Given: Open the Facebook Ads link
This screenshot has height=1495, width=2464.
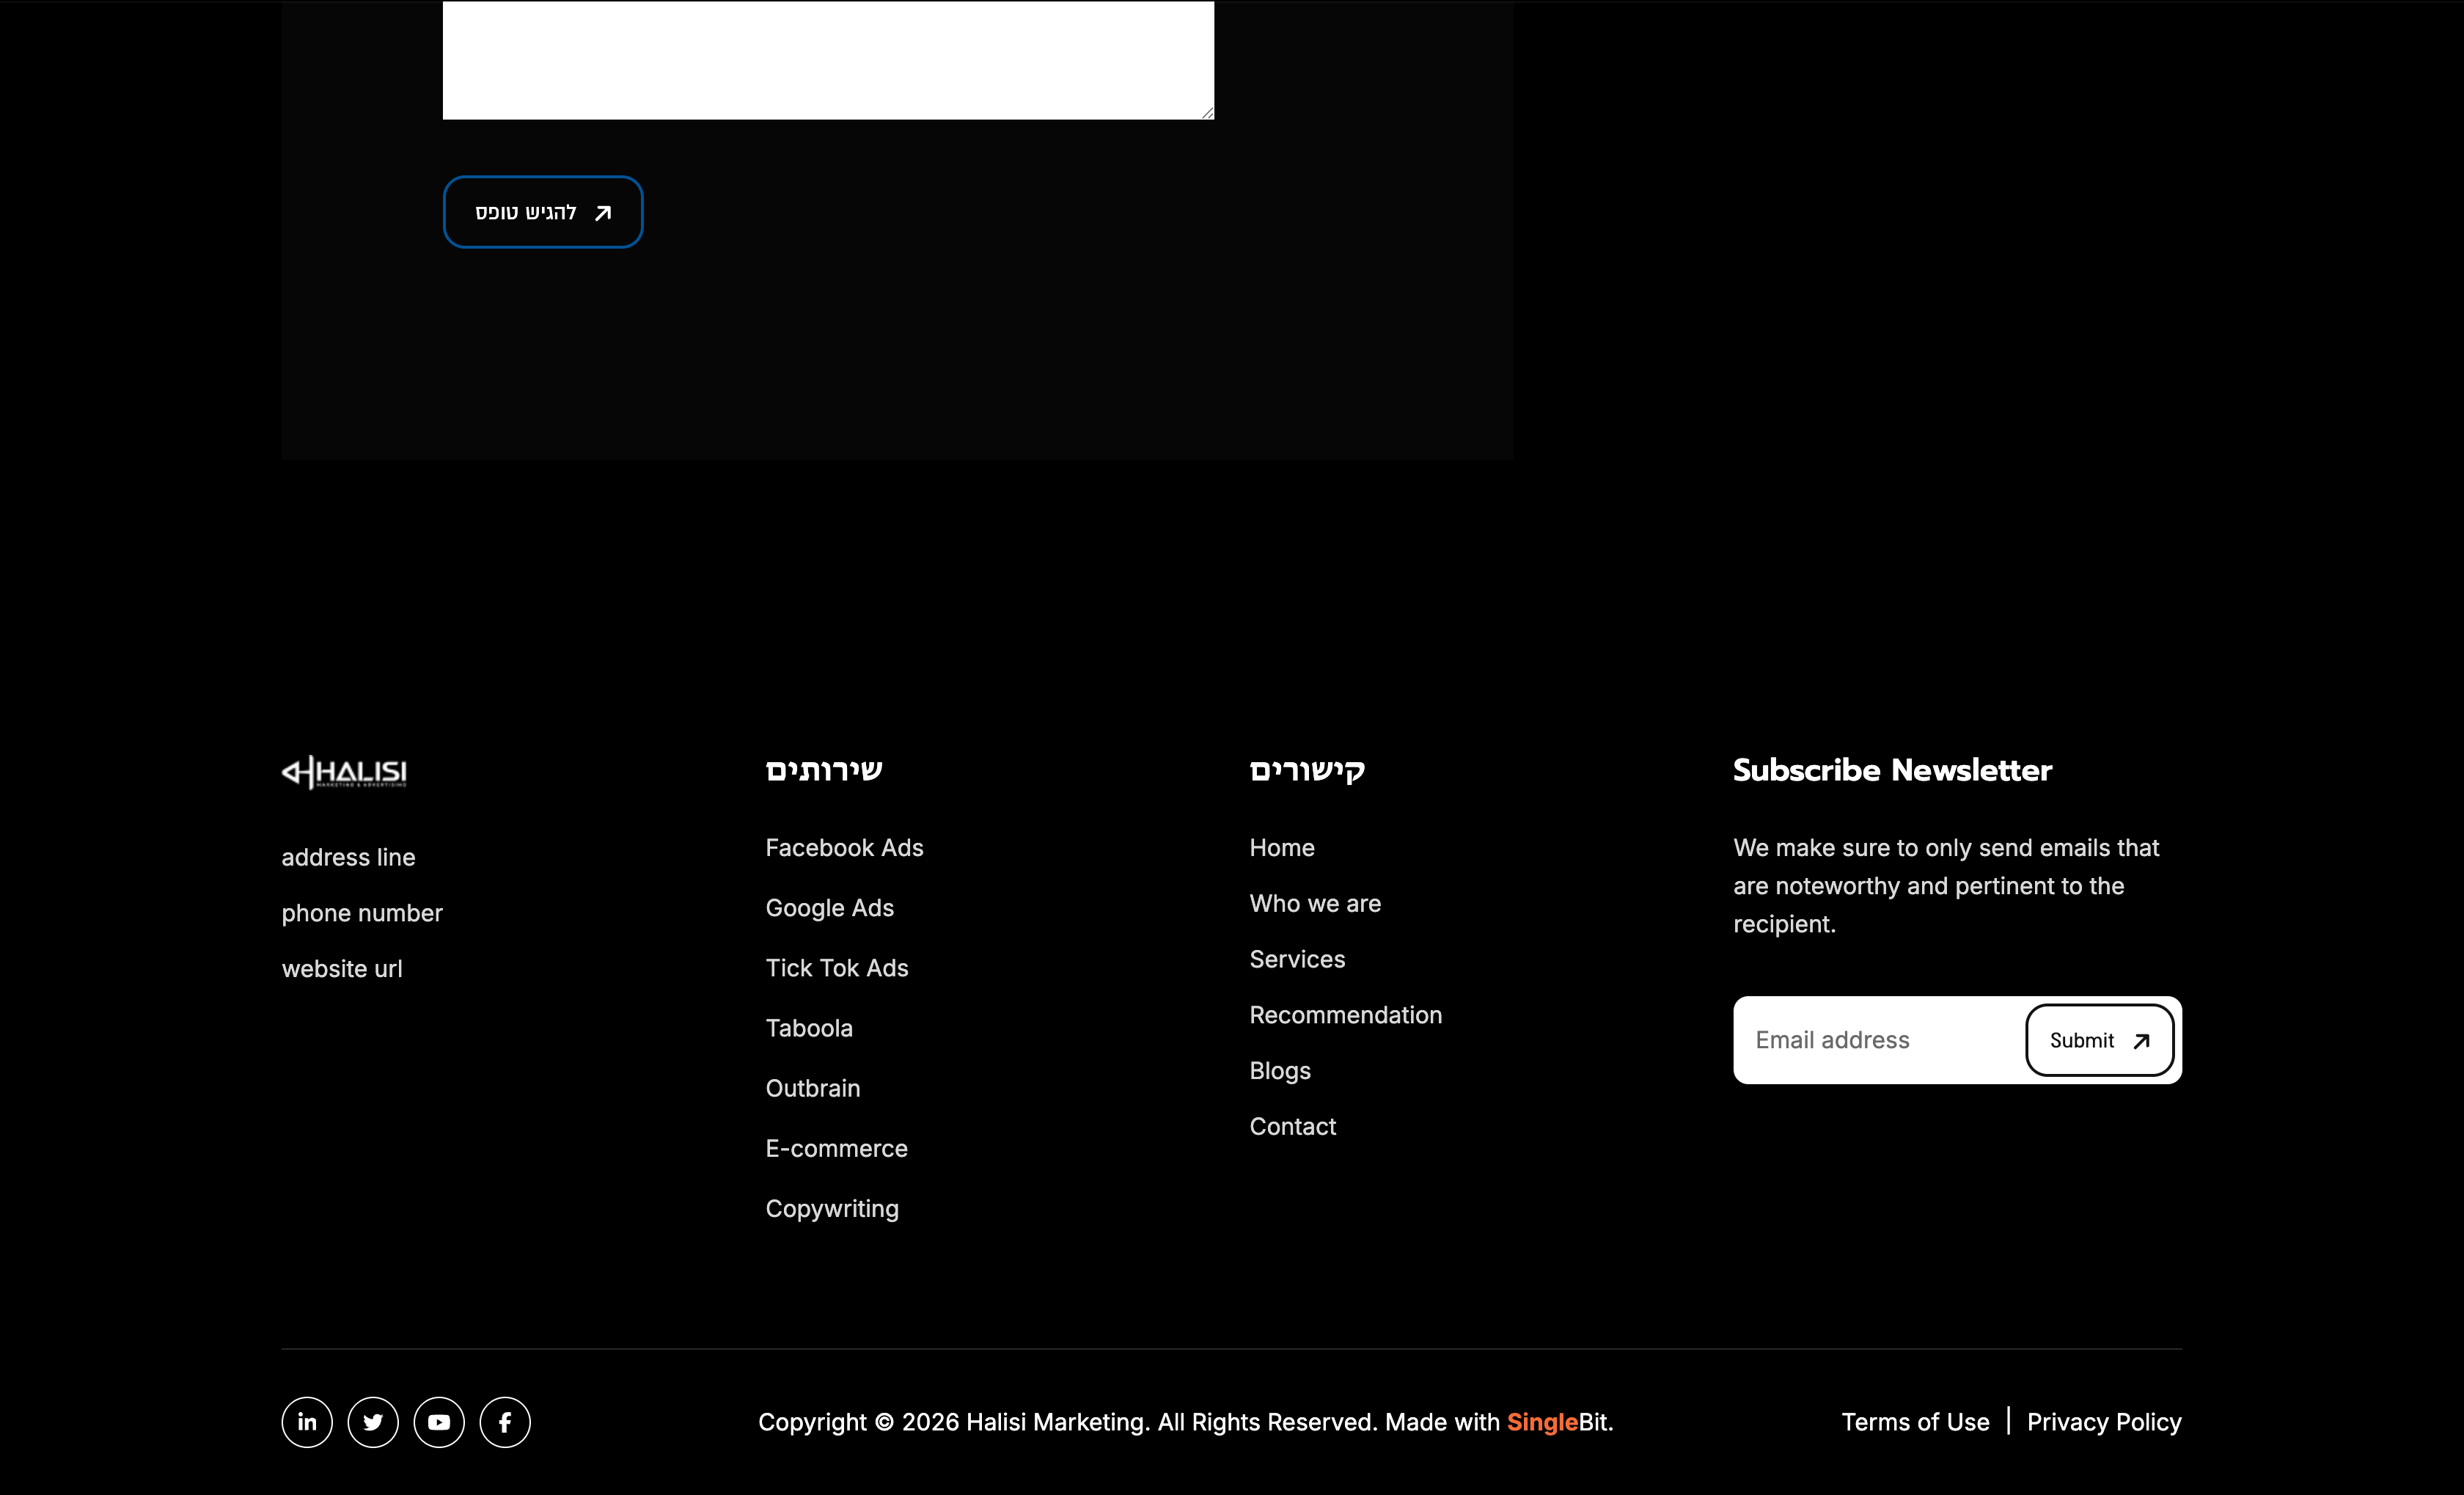Looking at the screenshot, I should point(844,848).
